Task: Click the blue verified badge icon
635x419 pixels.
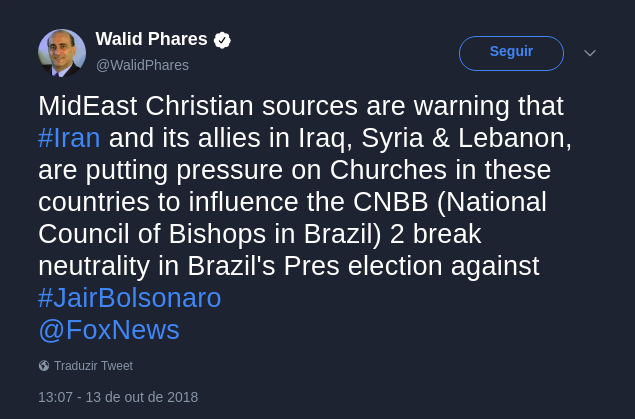Action: pos(222,40)
